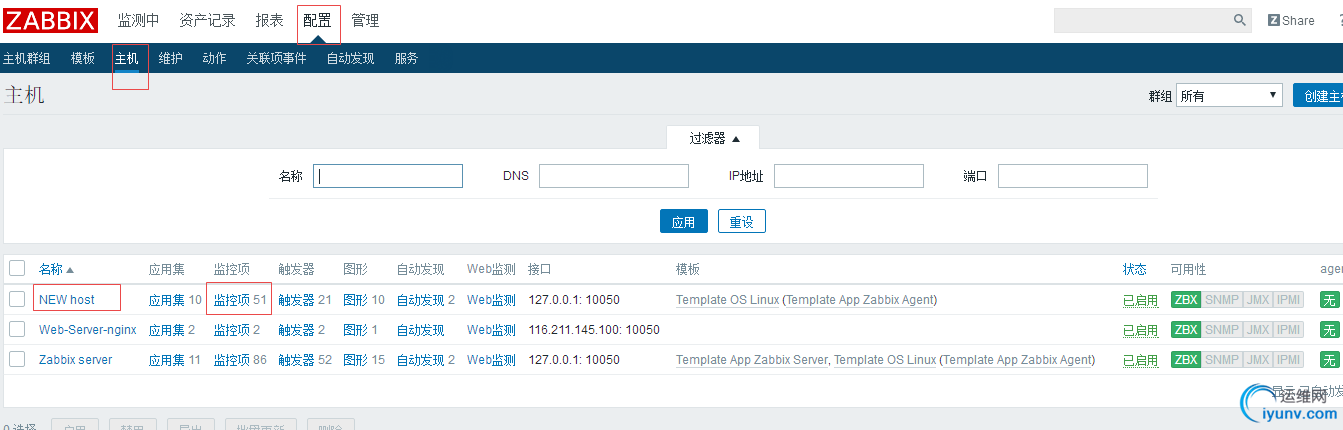Click the search magnifier icon
Screen dimensions: 1343x430
(1240, 20)
